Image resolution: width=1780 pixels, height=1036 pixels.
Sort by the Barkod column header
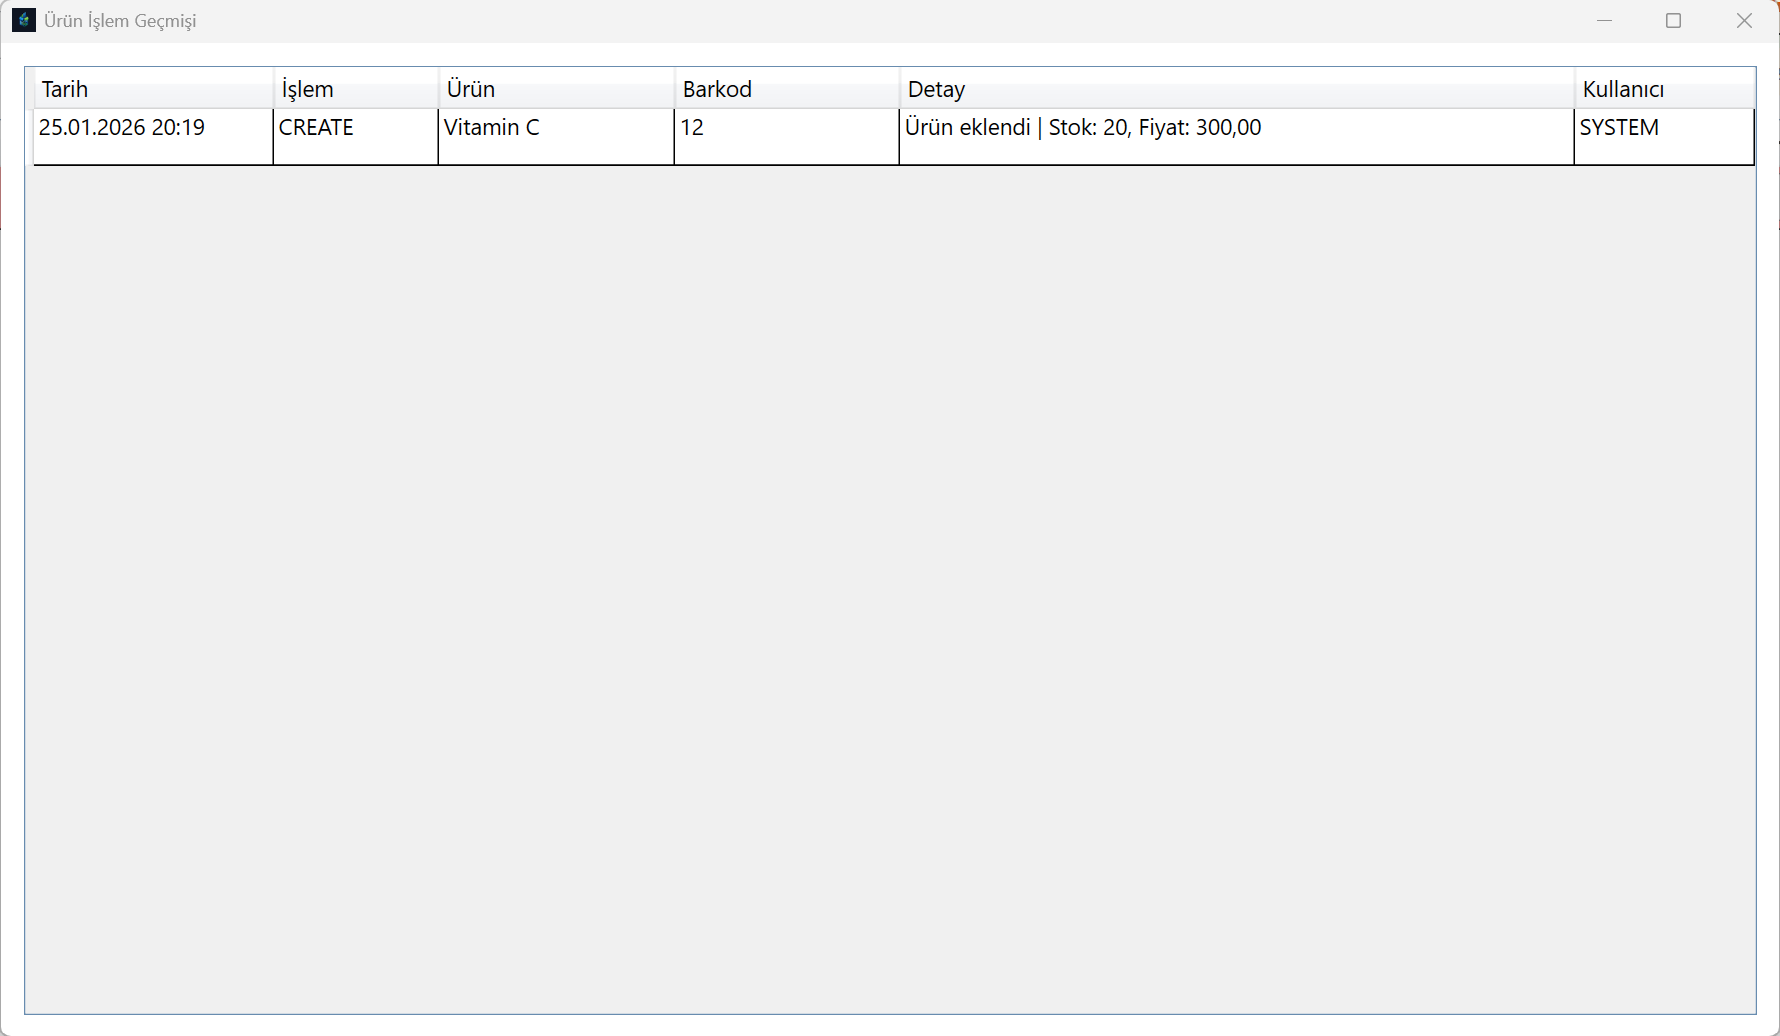[x=786, y=89]
